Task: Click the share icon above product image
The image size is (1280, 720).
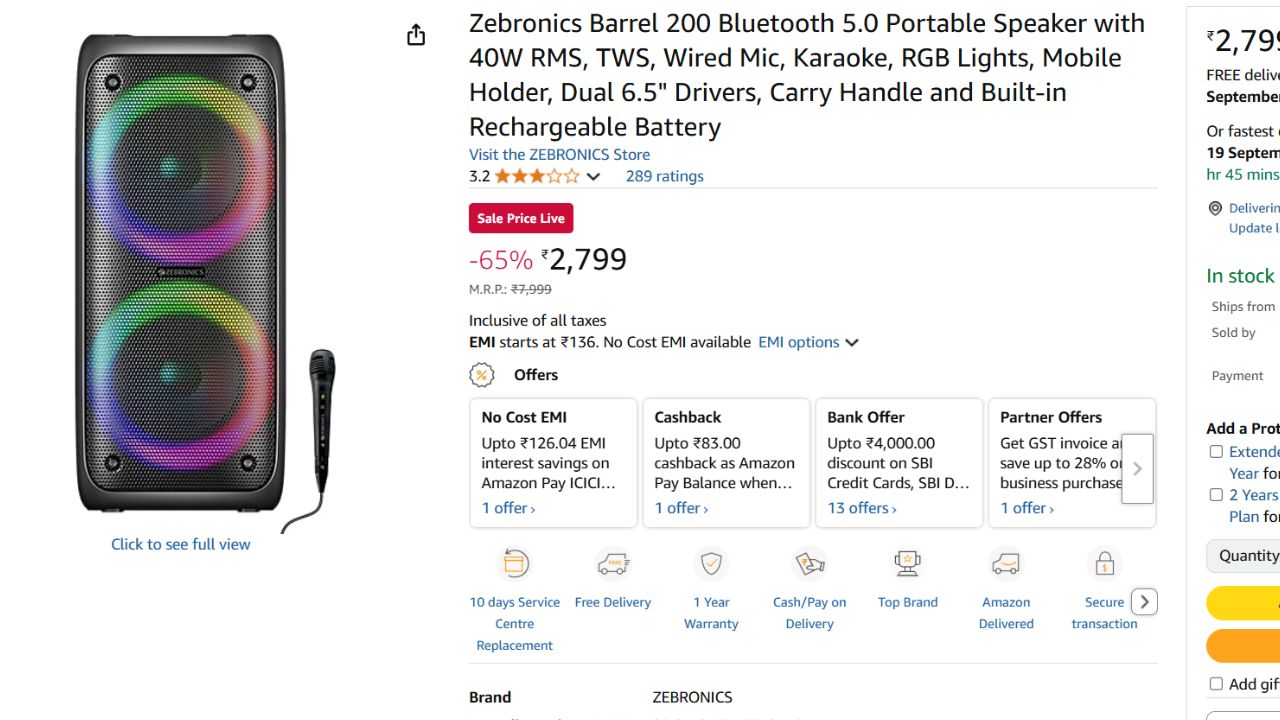Action: [x=416, y=35]
